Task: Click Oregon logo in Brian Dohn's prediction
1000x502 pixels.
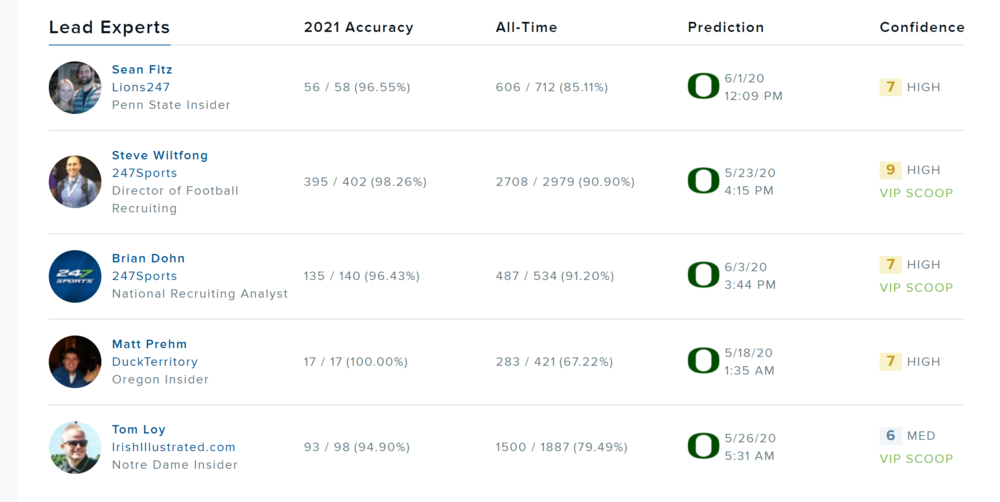Action: pos(703,275)
